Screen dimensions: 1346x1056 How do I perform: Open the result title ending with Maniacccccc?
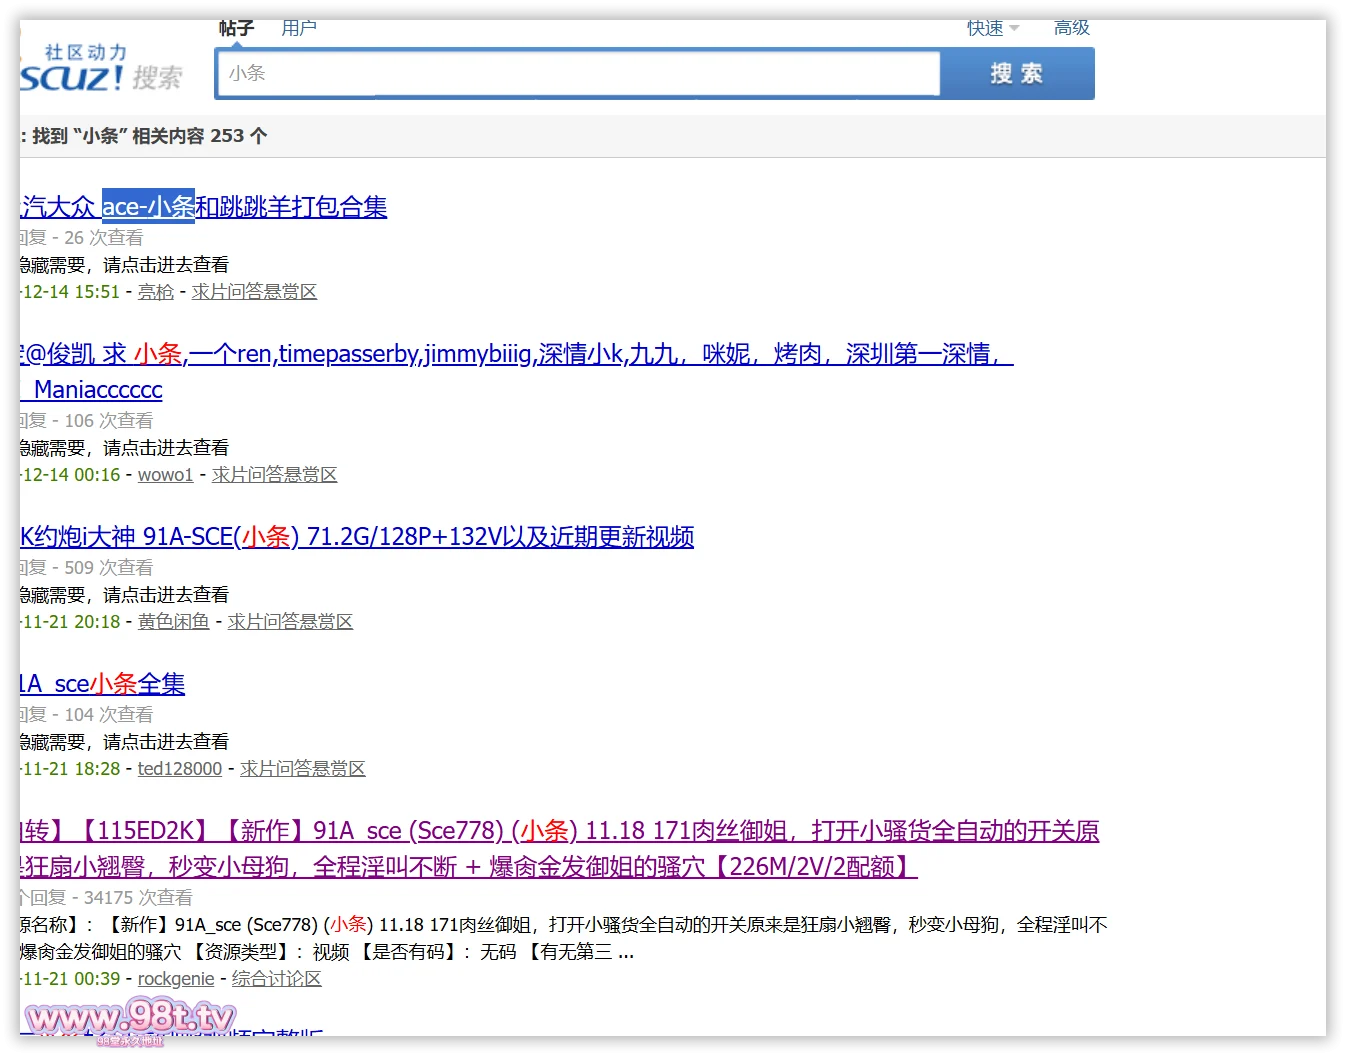[x=98, y=390]
